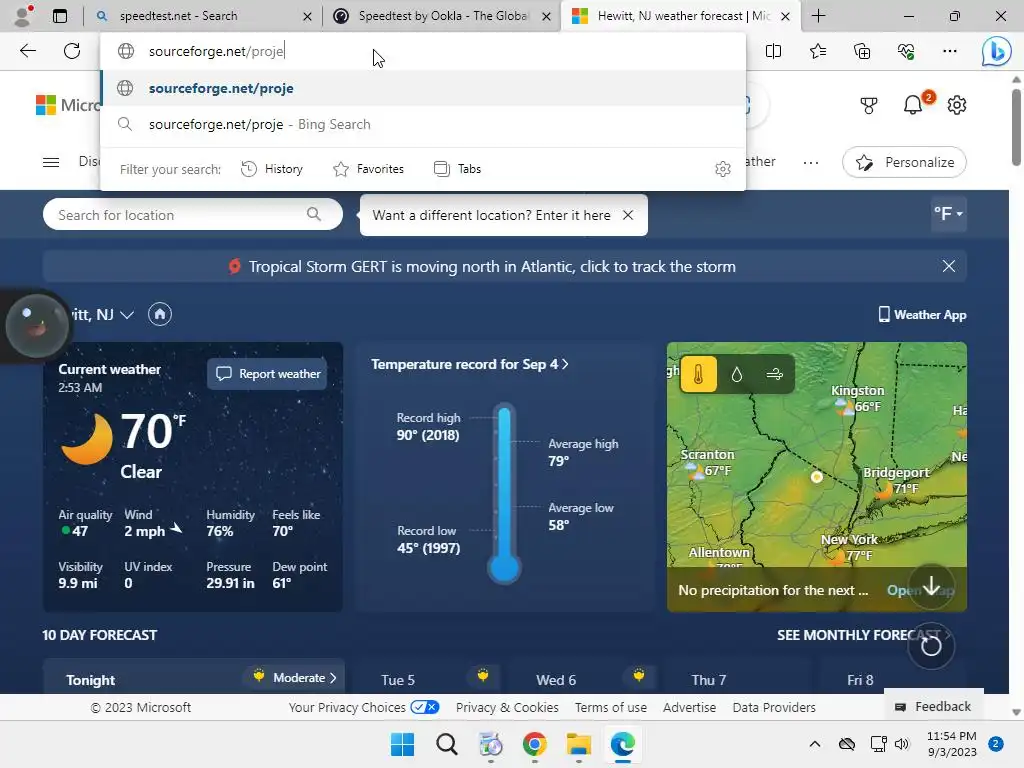This screenshot has height=768, width=1024.
Task: Open the Feedback button
Action: click(x=934, y=707)
